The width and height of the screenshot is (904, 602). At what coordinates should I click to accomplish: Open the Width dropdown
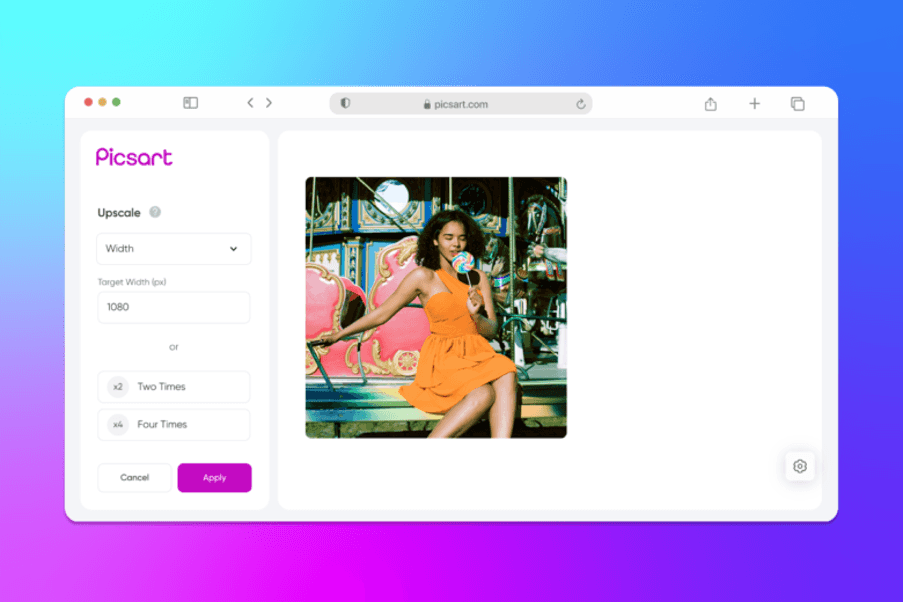pos(173,248)
